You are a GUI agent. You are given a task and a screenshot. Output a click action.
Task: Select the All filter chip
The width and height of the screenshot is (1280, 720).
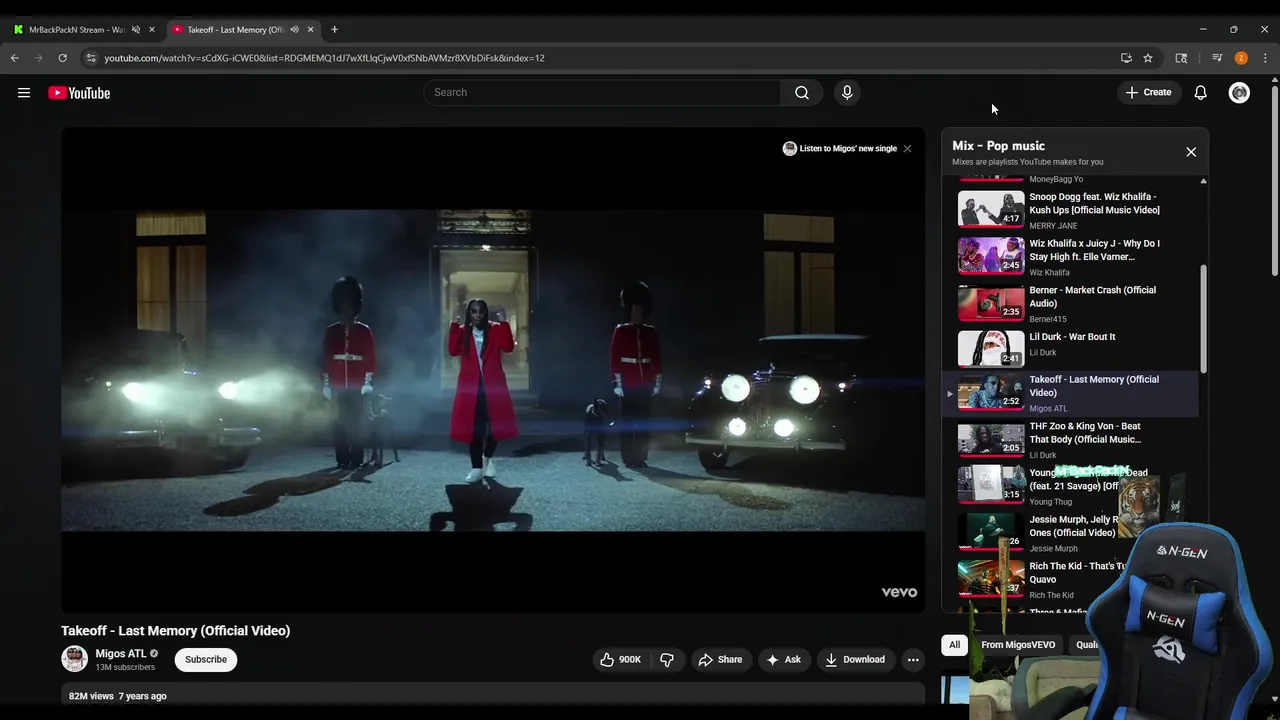click(x=955, y=645)
